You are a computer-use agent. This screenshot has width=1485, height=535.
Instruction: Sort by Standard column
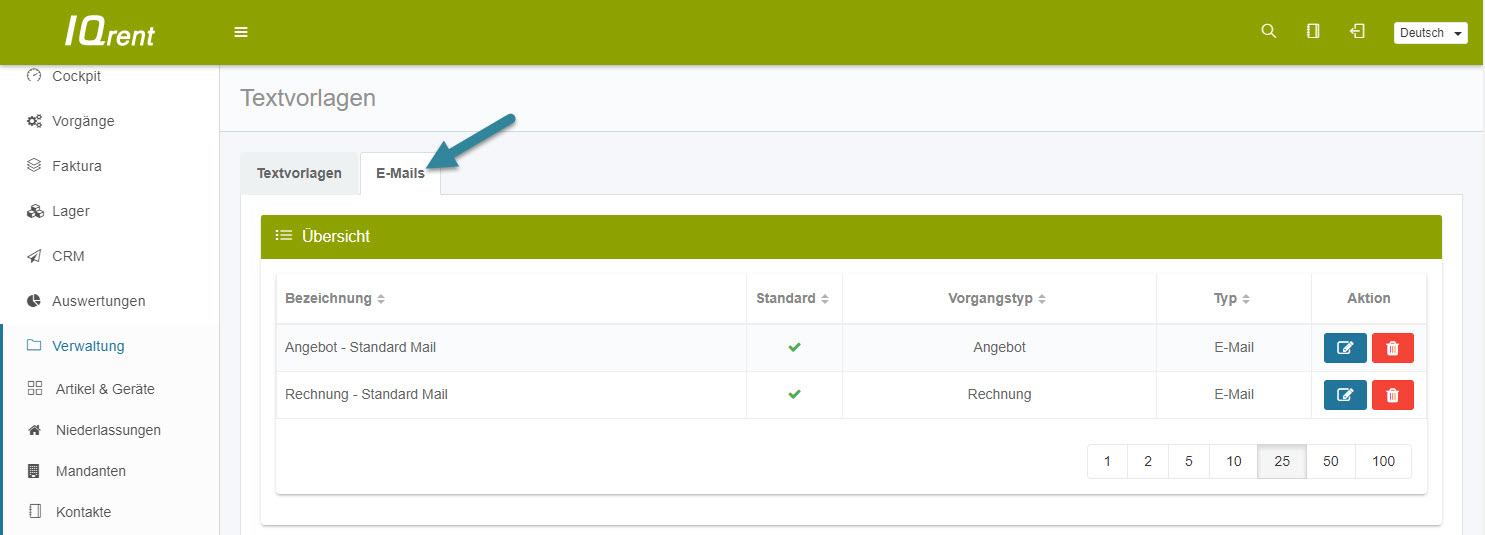pos(793,298)
